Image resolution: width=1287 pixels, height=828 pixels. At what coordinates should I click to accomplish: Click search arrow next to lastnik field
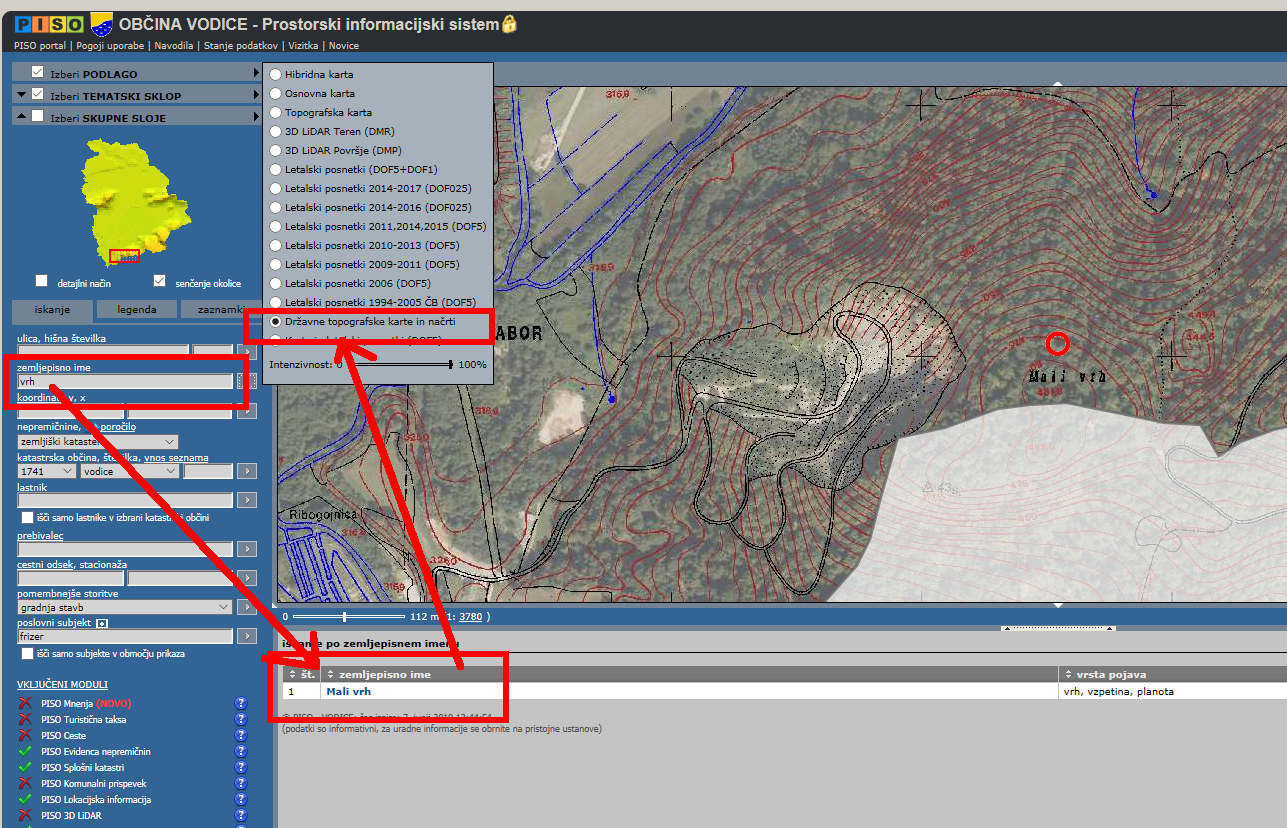[x=246, y=500]
